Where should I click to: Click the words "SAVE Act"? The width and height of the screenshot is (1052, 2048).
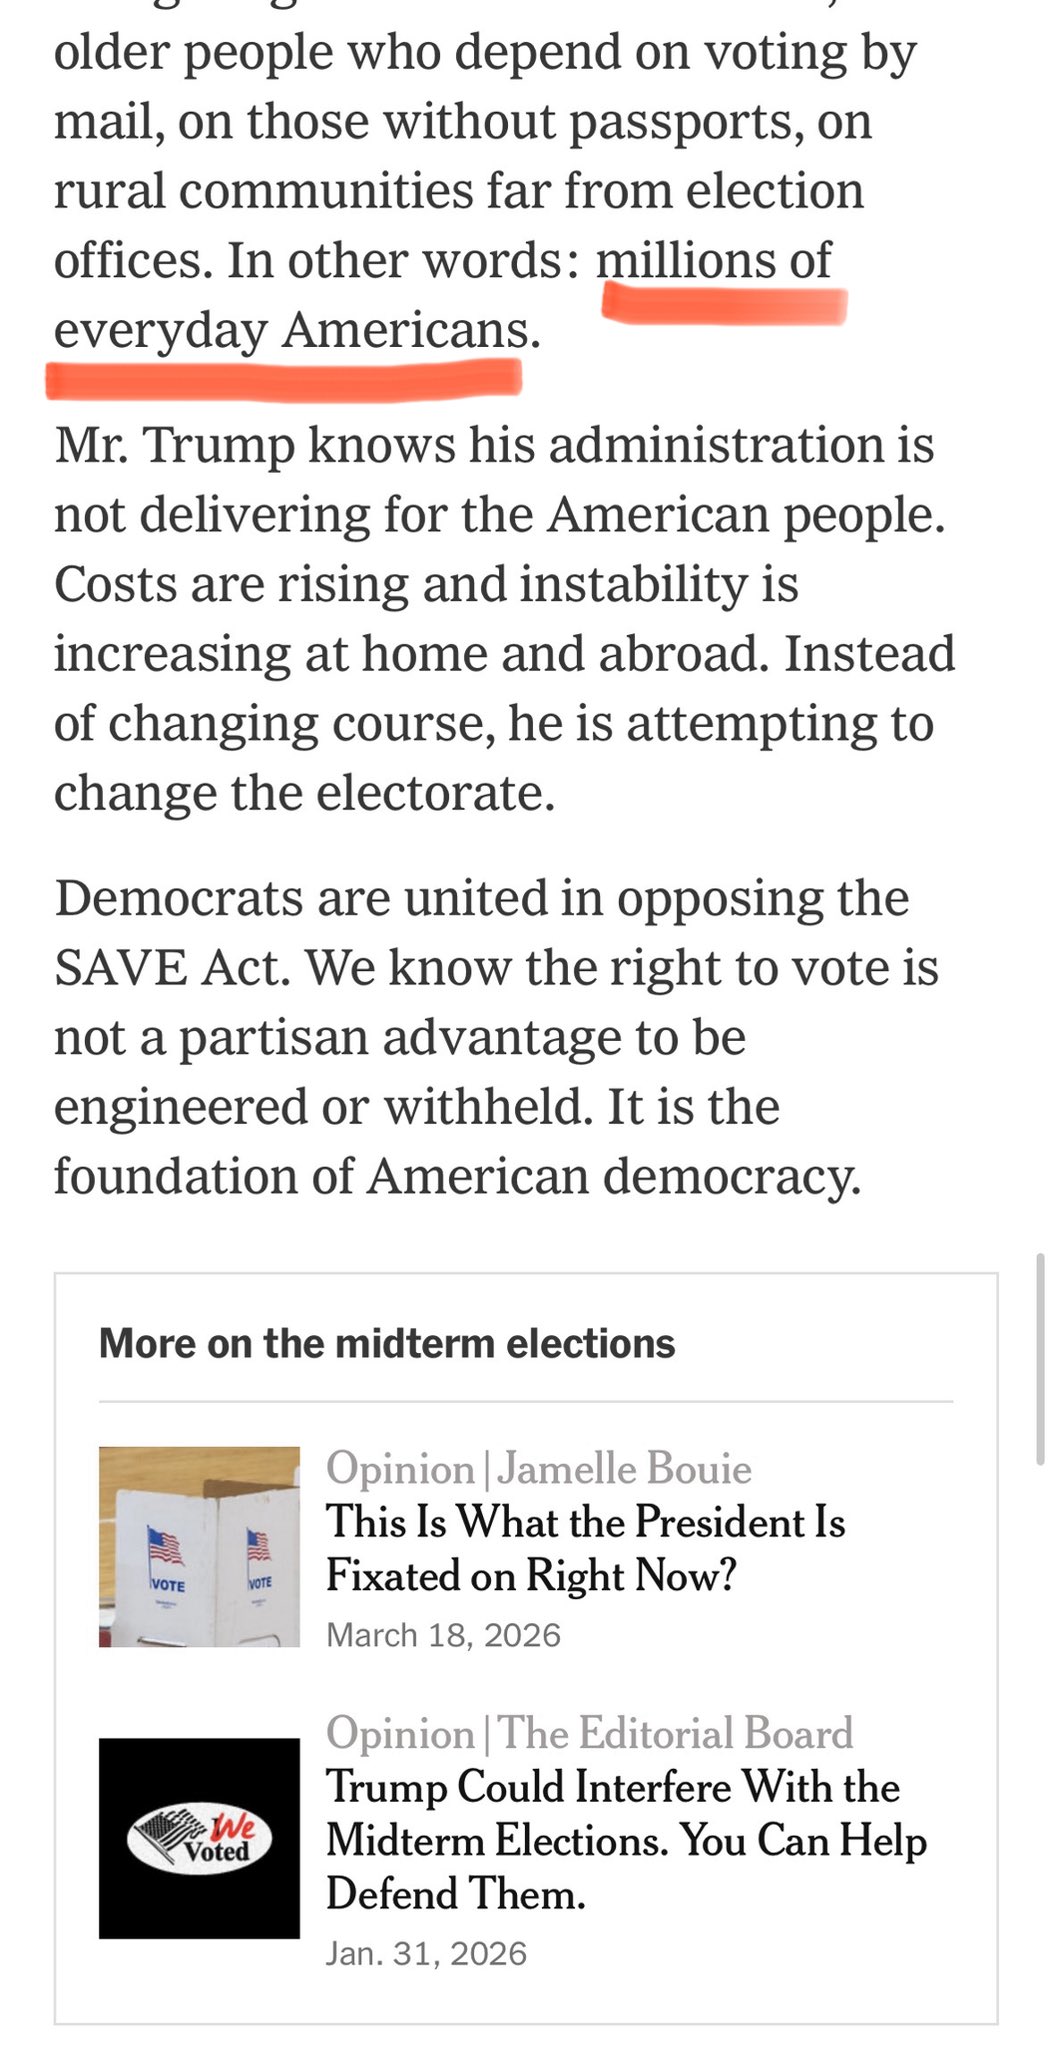(x=171, y=968)
